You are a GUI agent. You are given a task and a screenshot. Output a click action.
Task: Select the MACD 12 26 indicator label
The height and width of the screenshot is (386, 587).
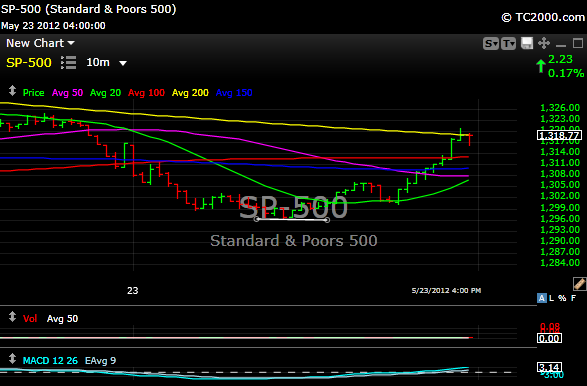click(50, 361)
